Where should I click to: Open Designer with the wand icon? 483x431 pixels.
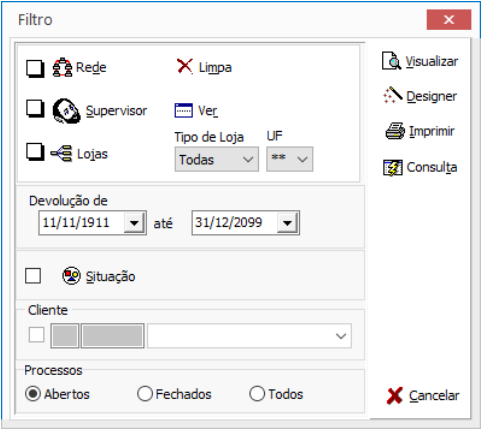[393, 95]
